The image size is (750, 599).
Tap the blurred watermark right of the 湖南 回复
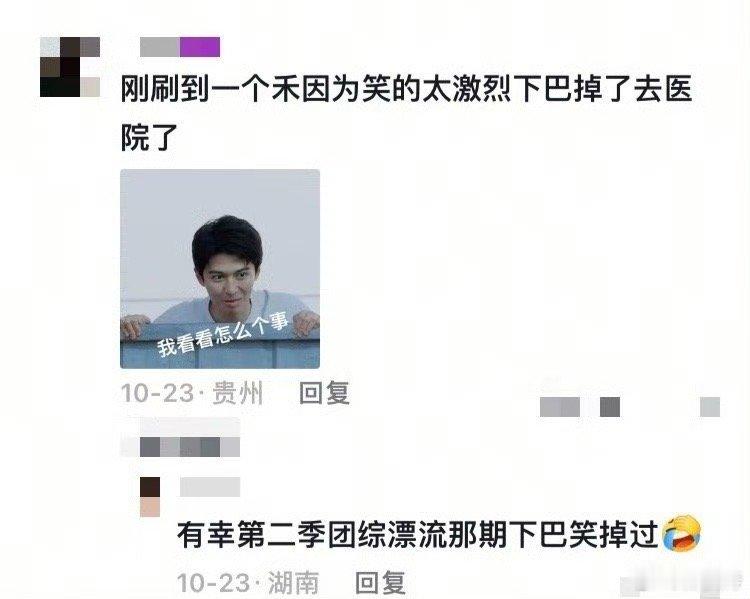682,585
